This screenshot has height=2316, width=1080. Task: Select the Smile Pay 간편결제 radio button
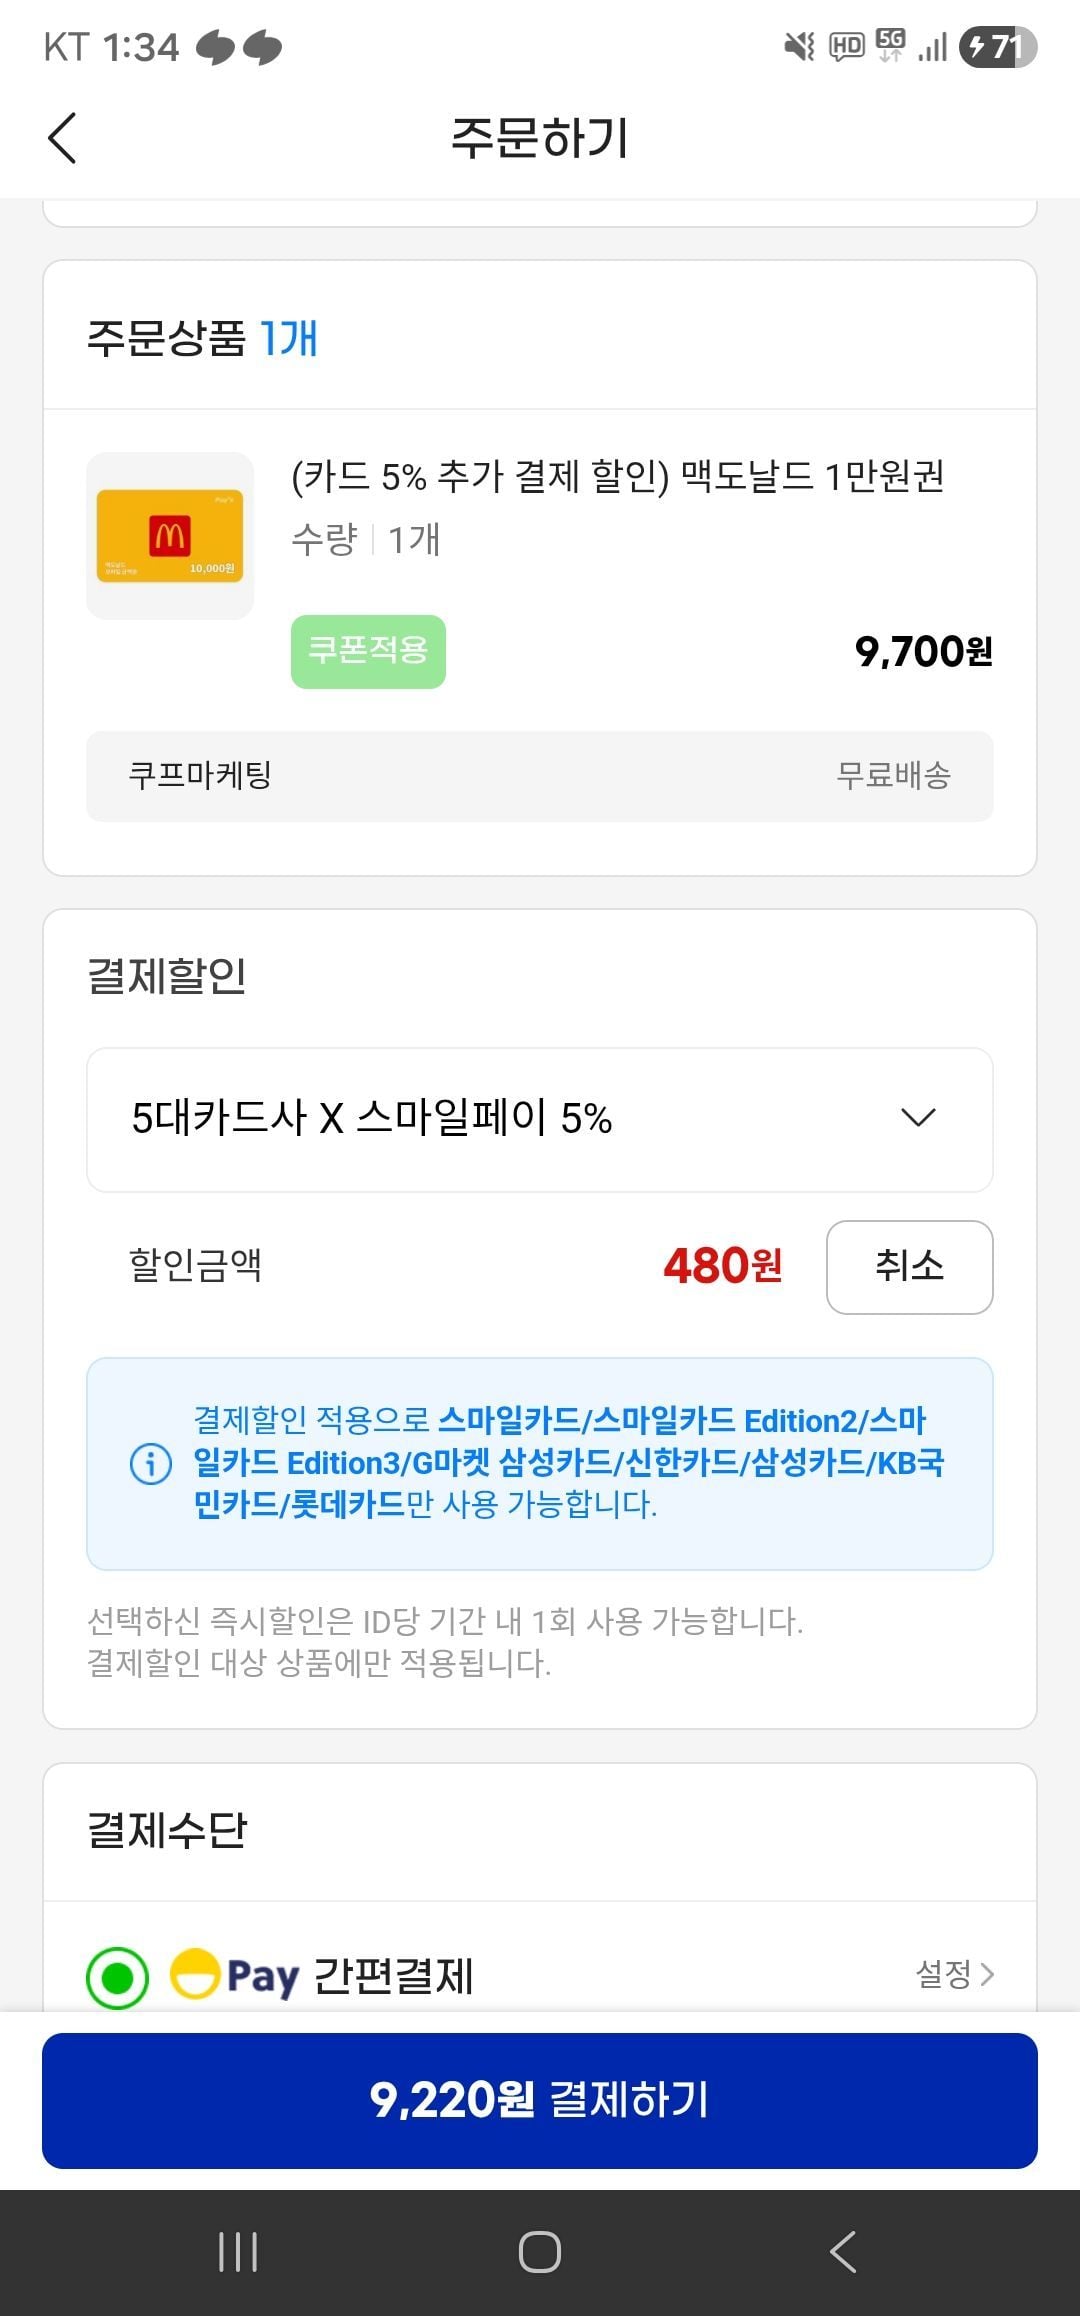pos(117,1977)
